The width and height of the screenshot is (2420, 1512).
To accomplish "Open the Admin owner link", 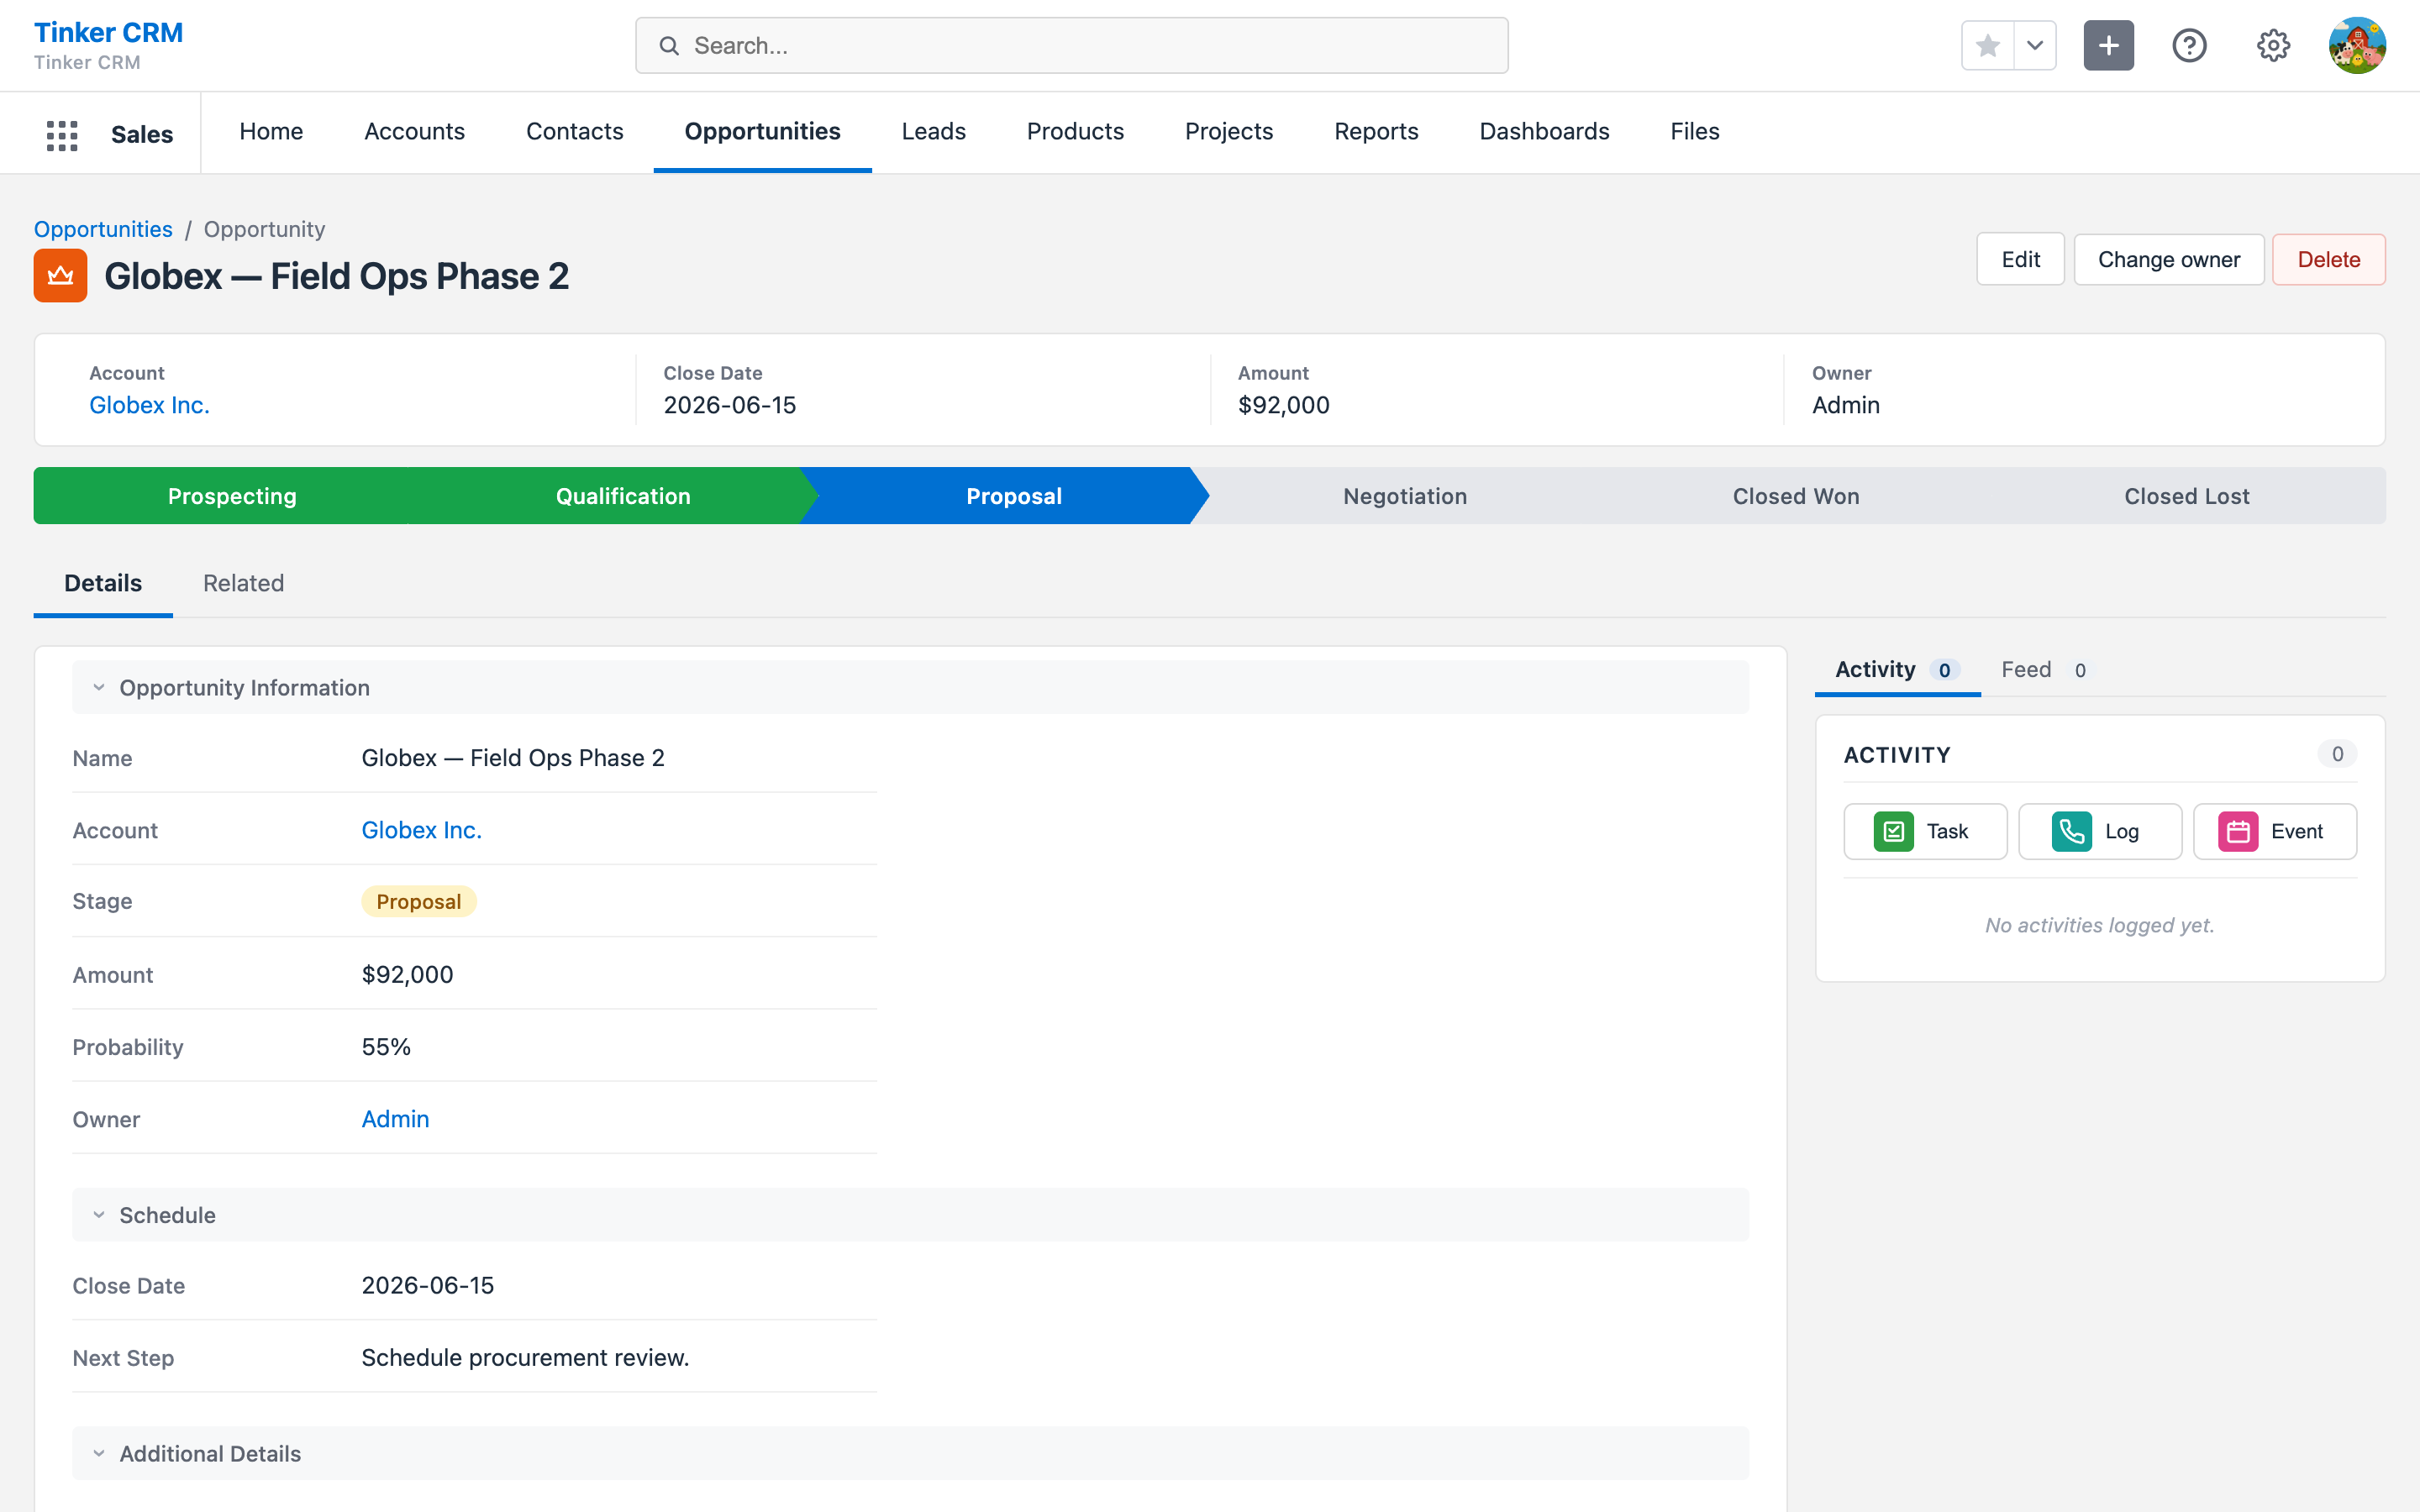I will pyautogui.click(x=395, y=1119).
